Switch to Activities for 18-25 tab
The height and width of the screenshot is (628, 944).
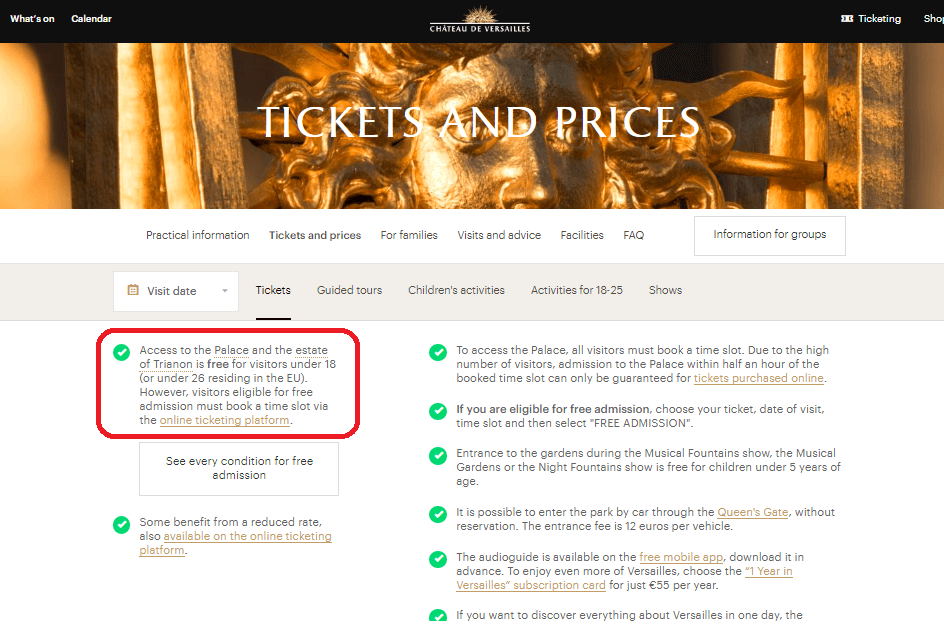pyautogui.click(x=577, y=290)
